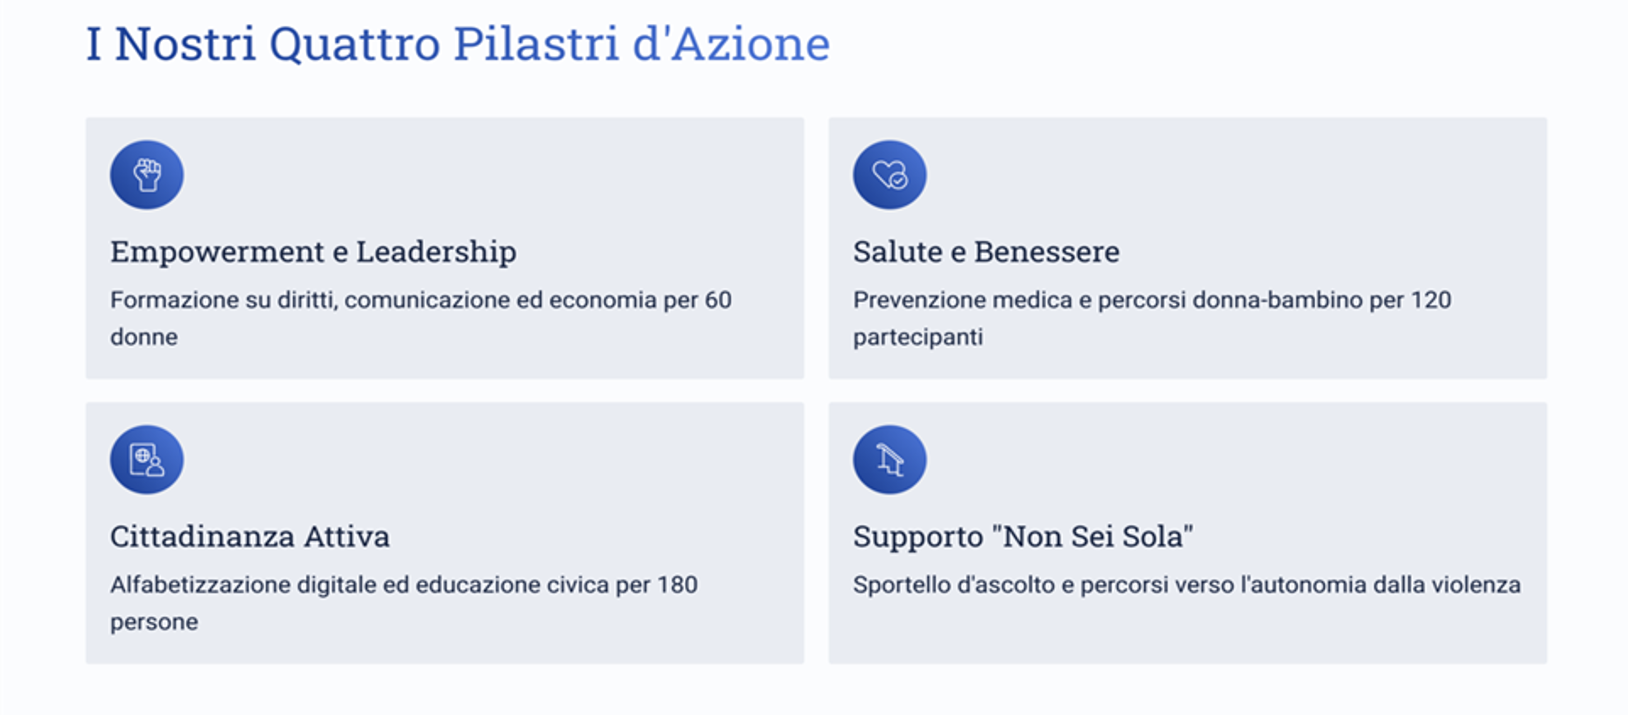Select the "Cittadinanza Attiva" title
This screenshot has width=1628, height=718.
click(x=250, y=537)
